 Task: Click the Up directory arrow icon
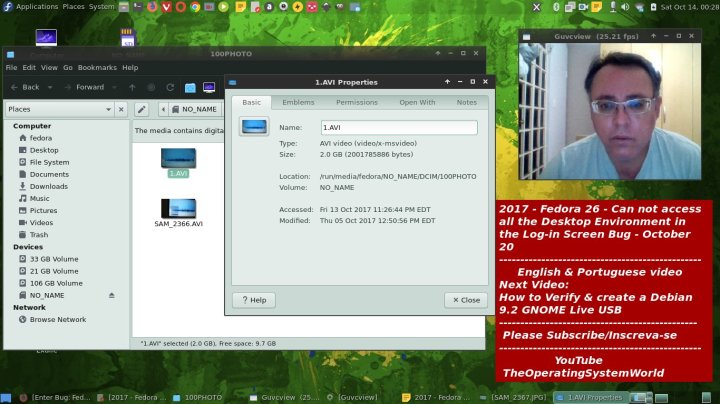(133, 87)
